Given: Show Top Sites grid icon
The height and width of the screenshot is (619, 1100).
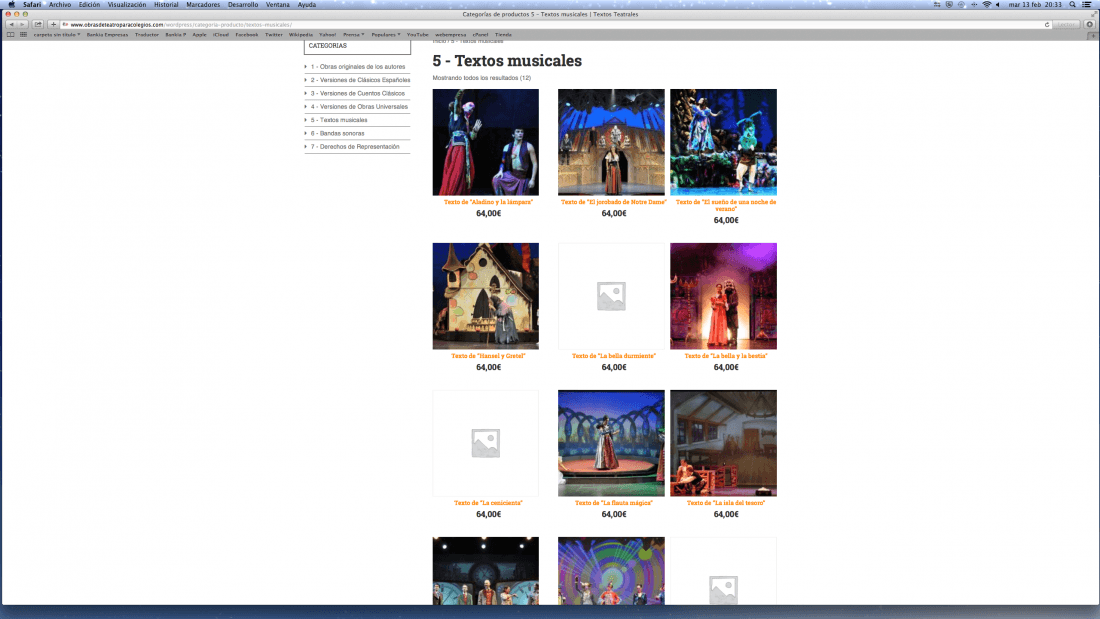Looking at the screenshot, I should point(23,34).
